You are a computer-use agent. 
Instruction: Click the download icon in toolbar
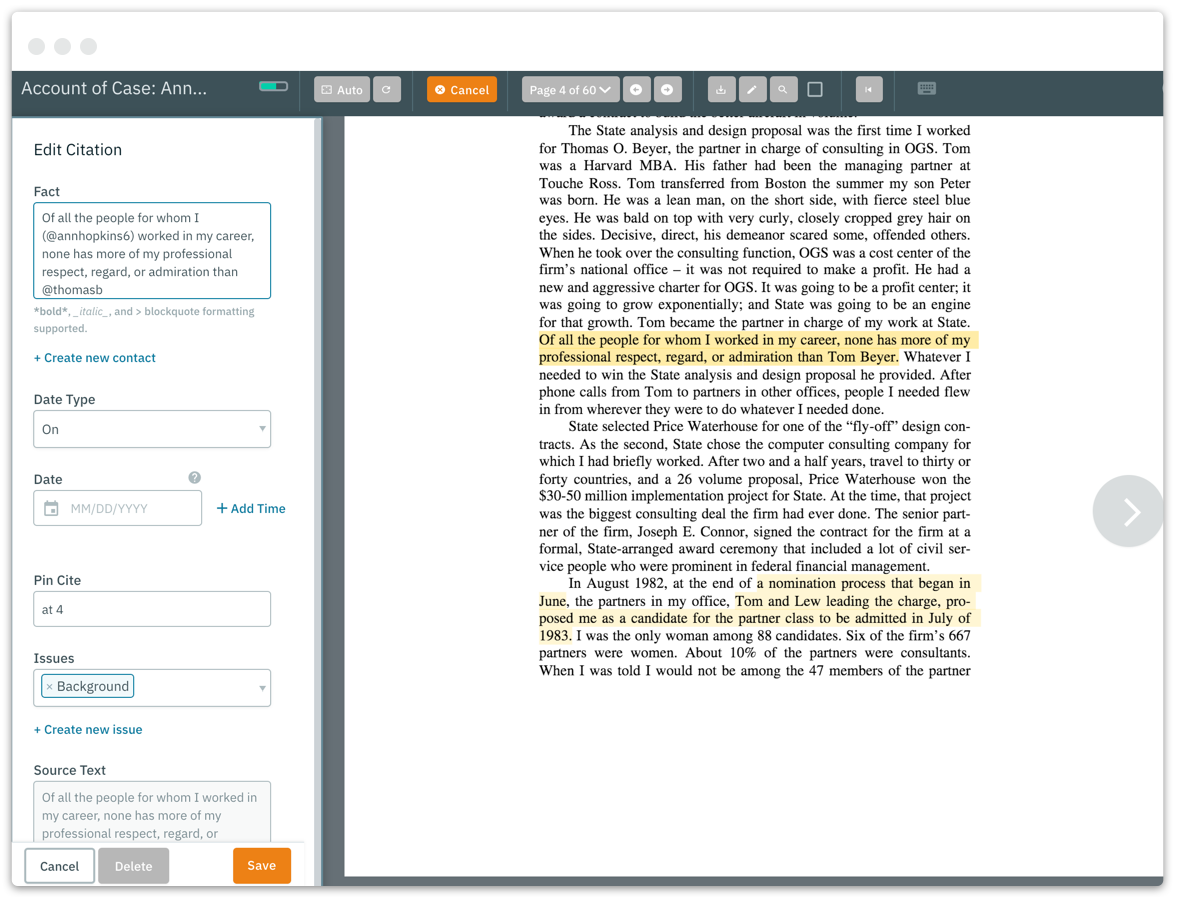(x=721, y=89)
